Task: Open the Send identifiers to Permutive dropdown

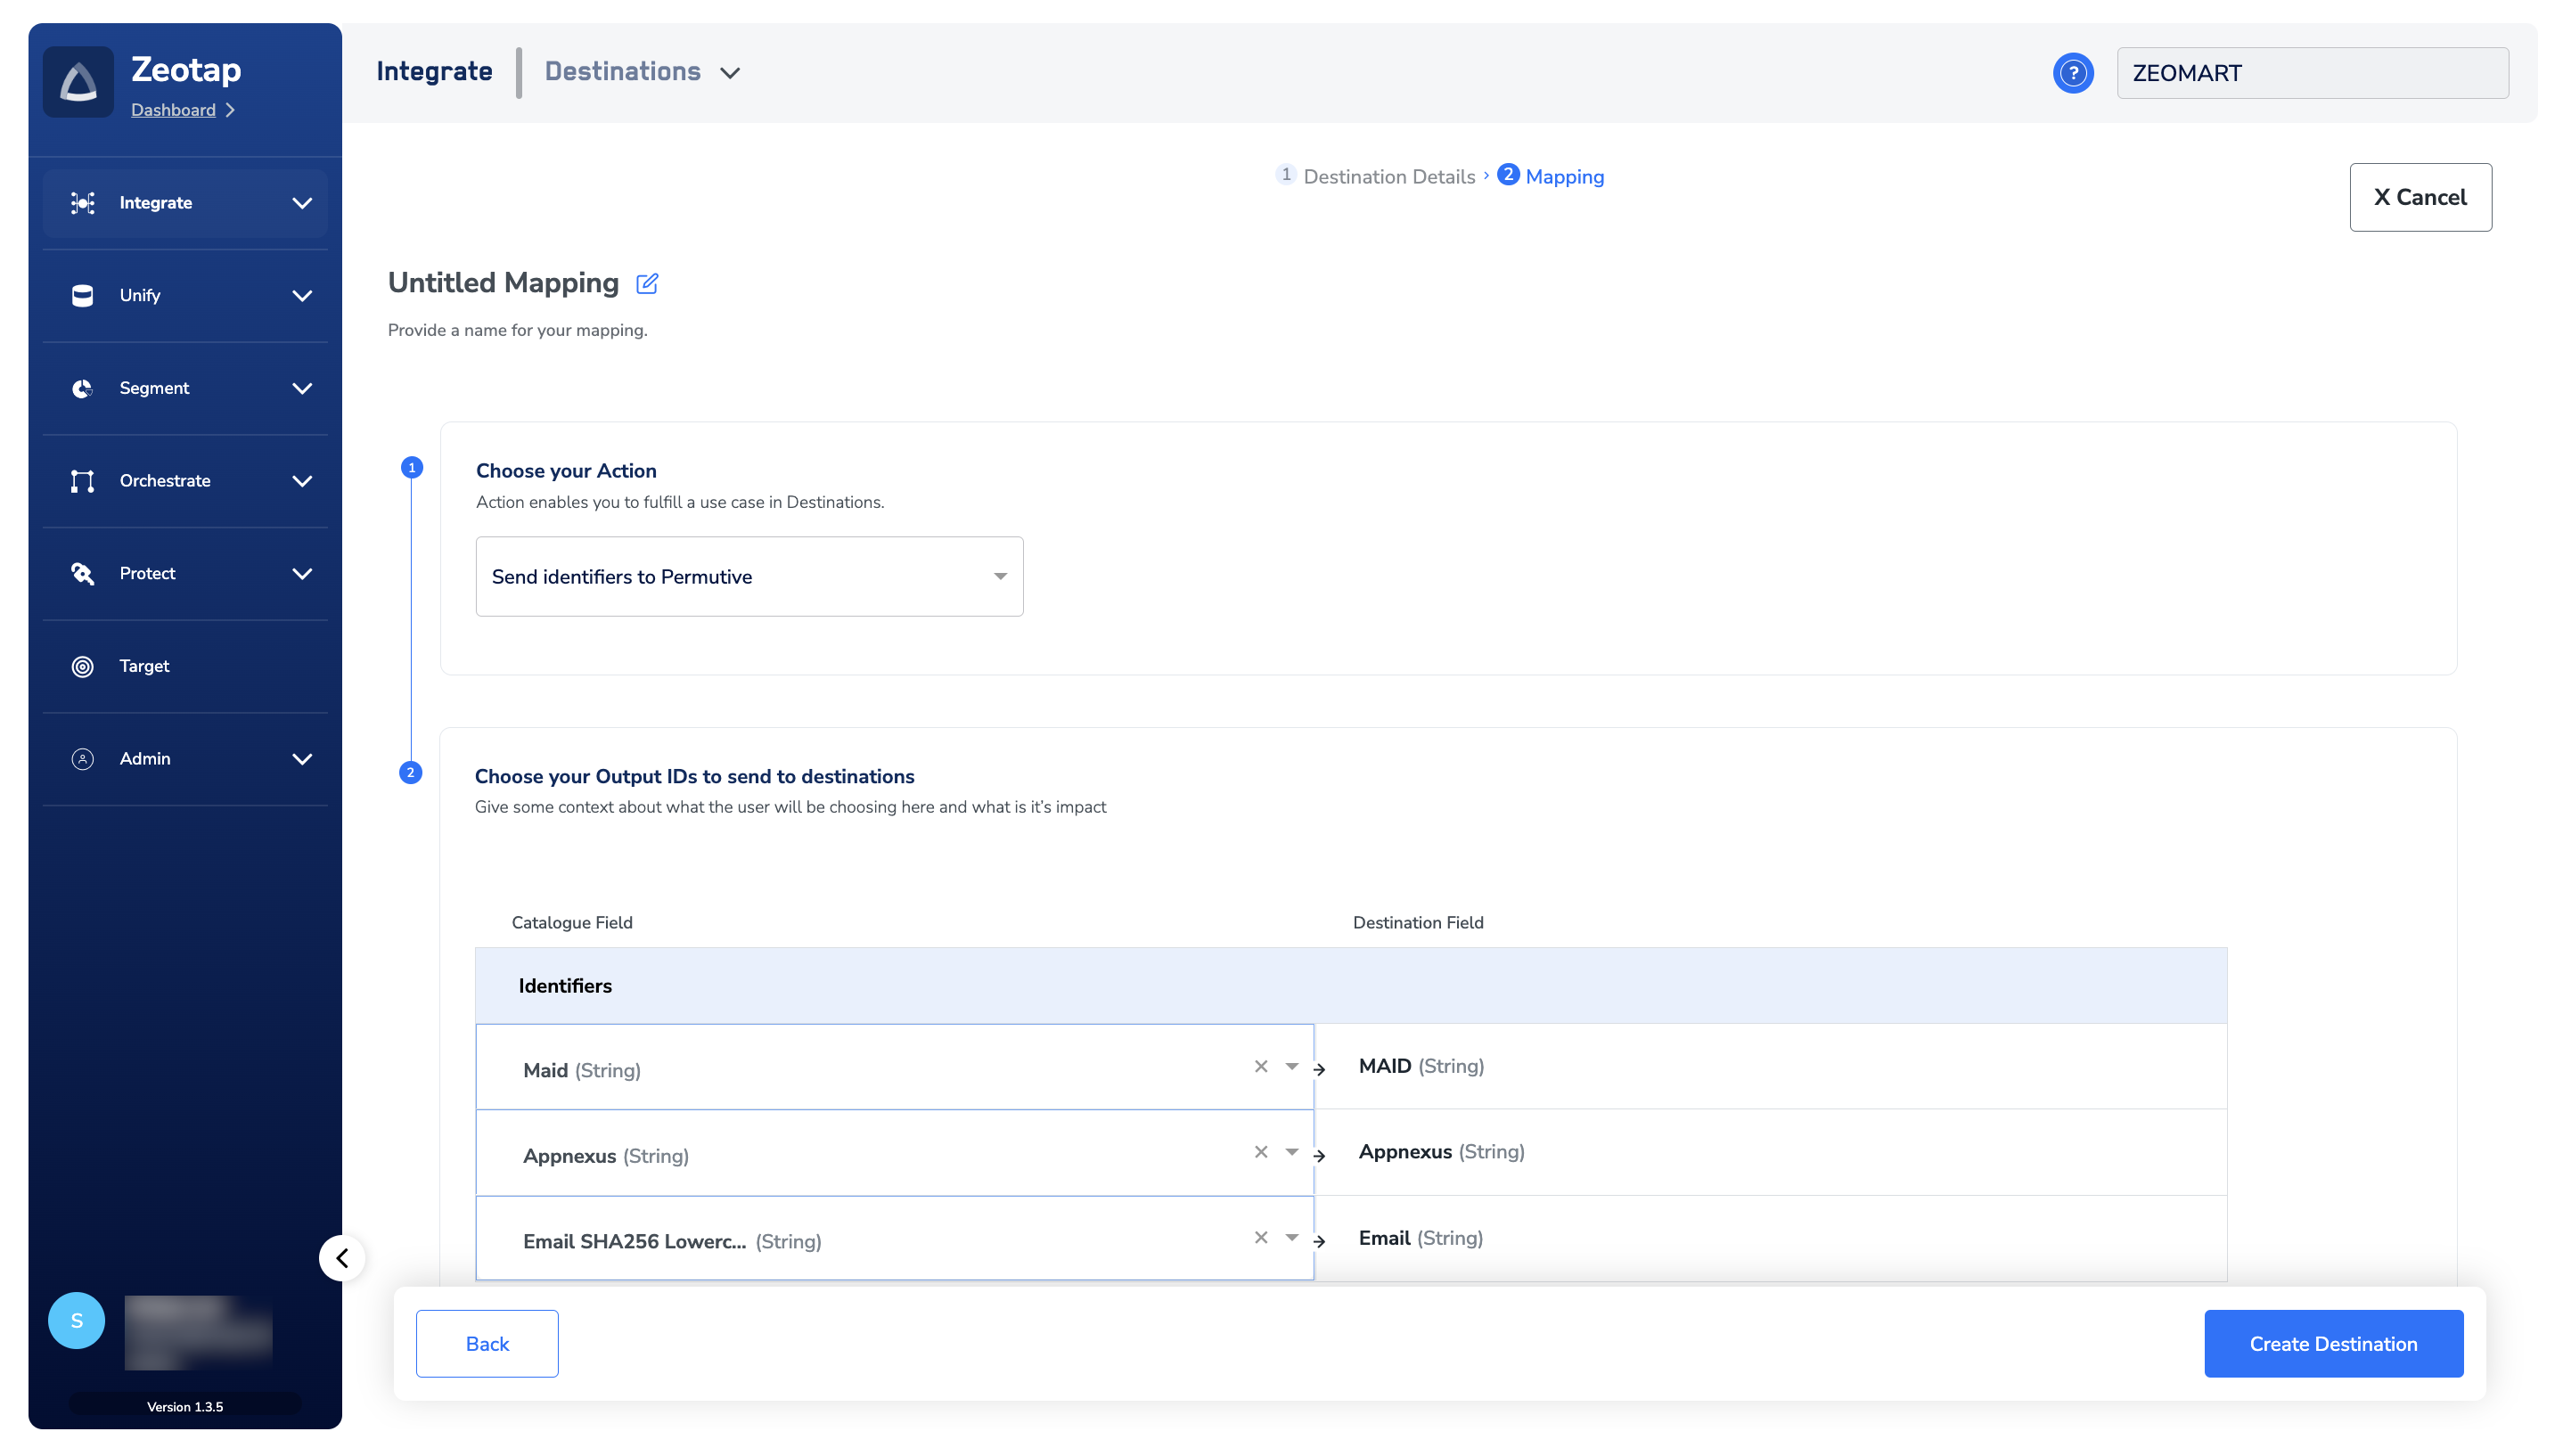Action: (749, 576)
